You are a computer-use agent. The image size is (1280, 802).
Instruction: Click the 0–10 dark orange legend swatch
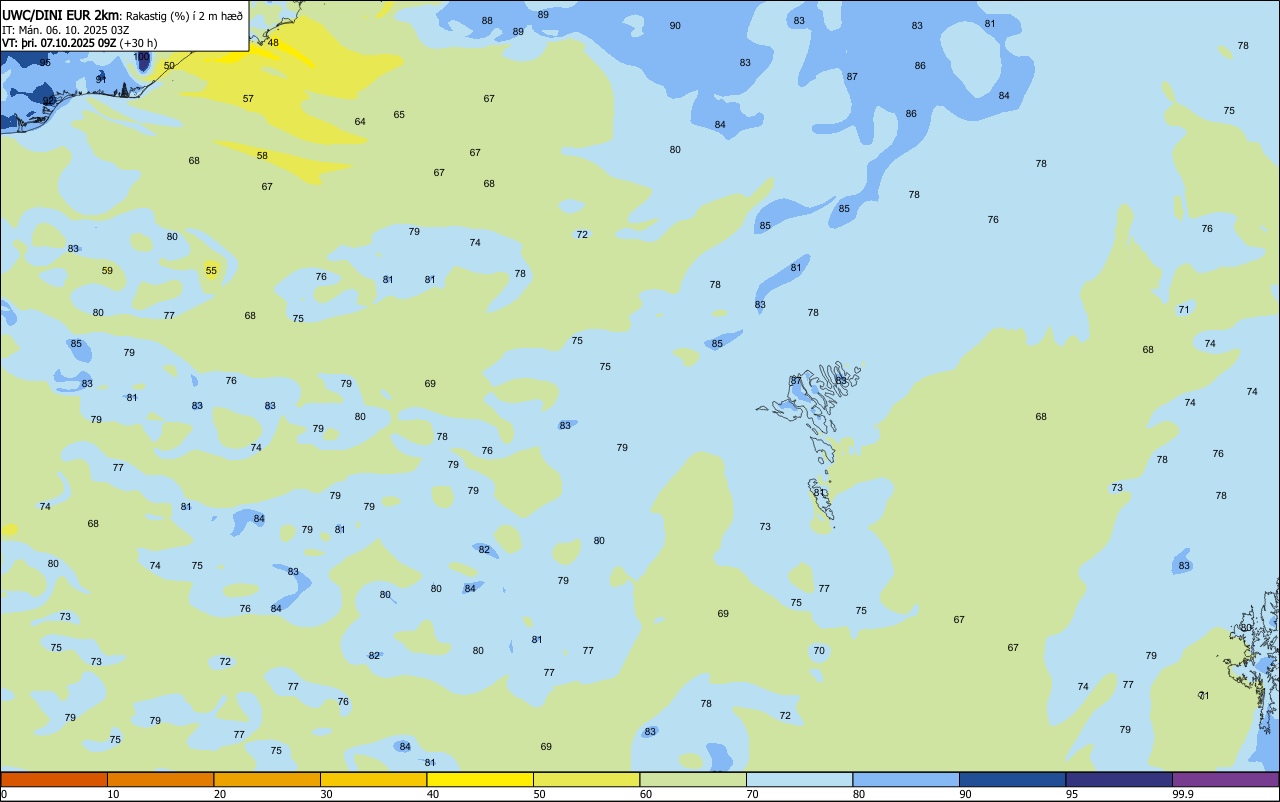point(54,779)
